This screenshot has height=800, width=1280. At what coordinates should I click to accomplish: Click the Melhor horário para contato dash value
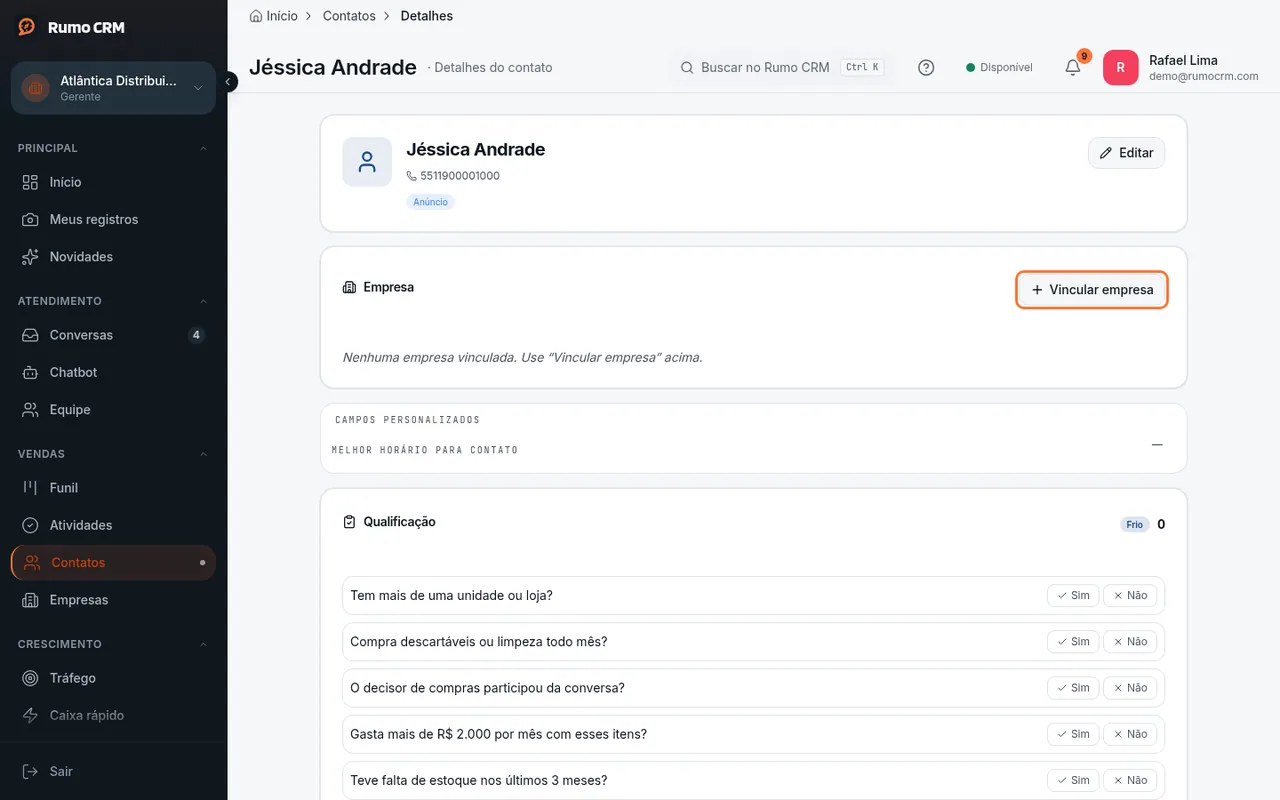tap(1157, 445)
